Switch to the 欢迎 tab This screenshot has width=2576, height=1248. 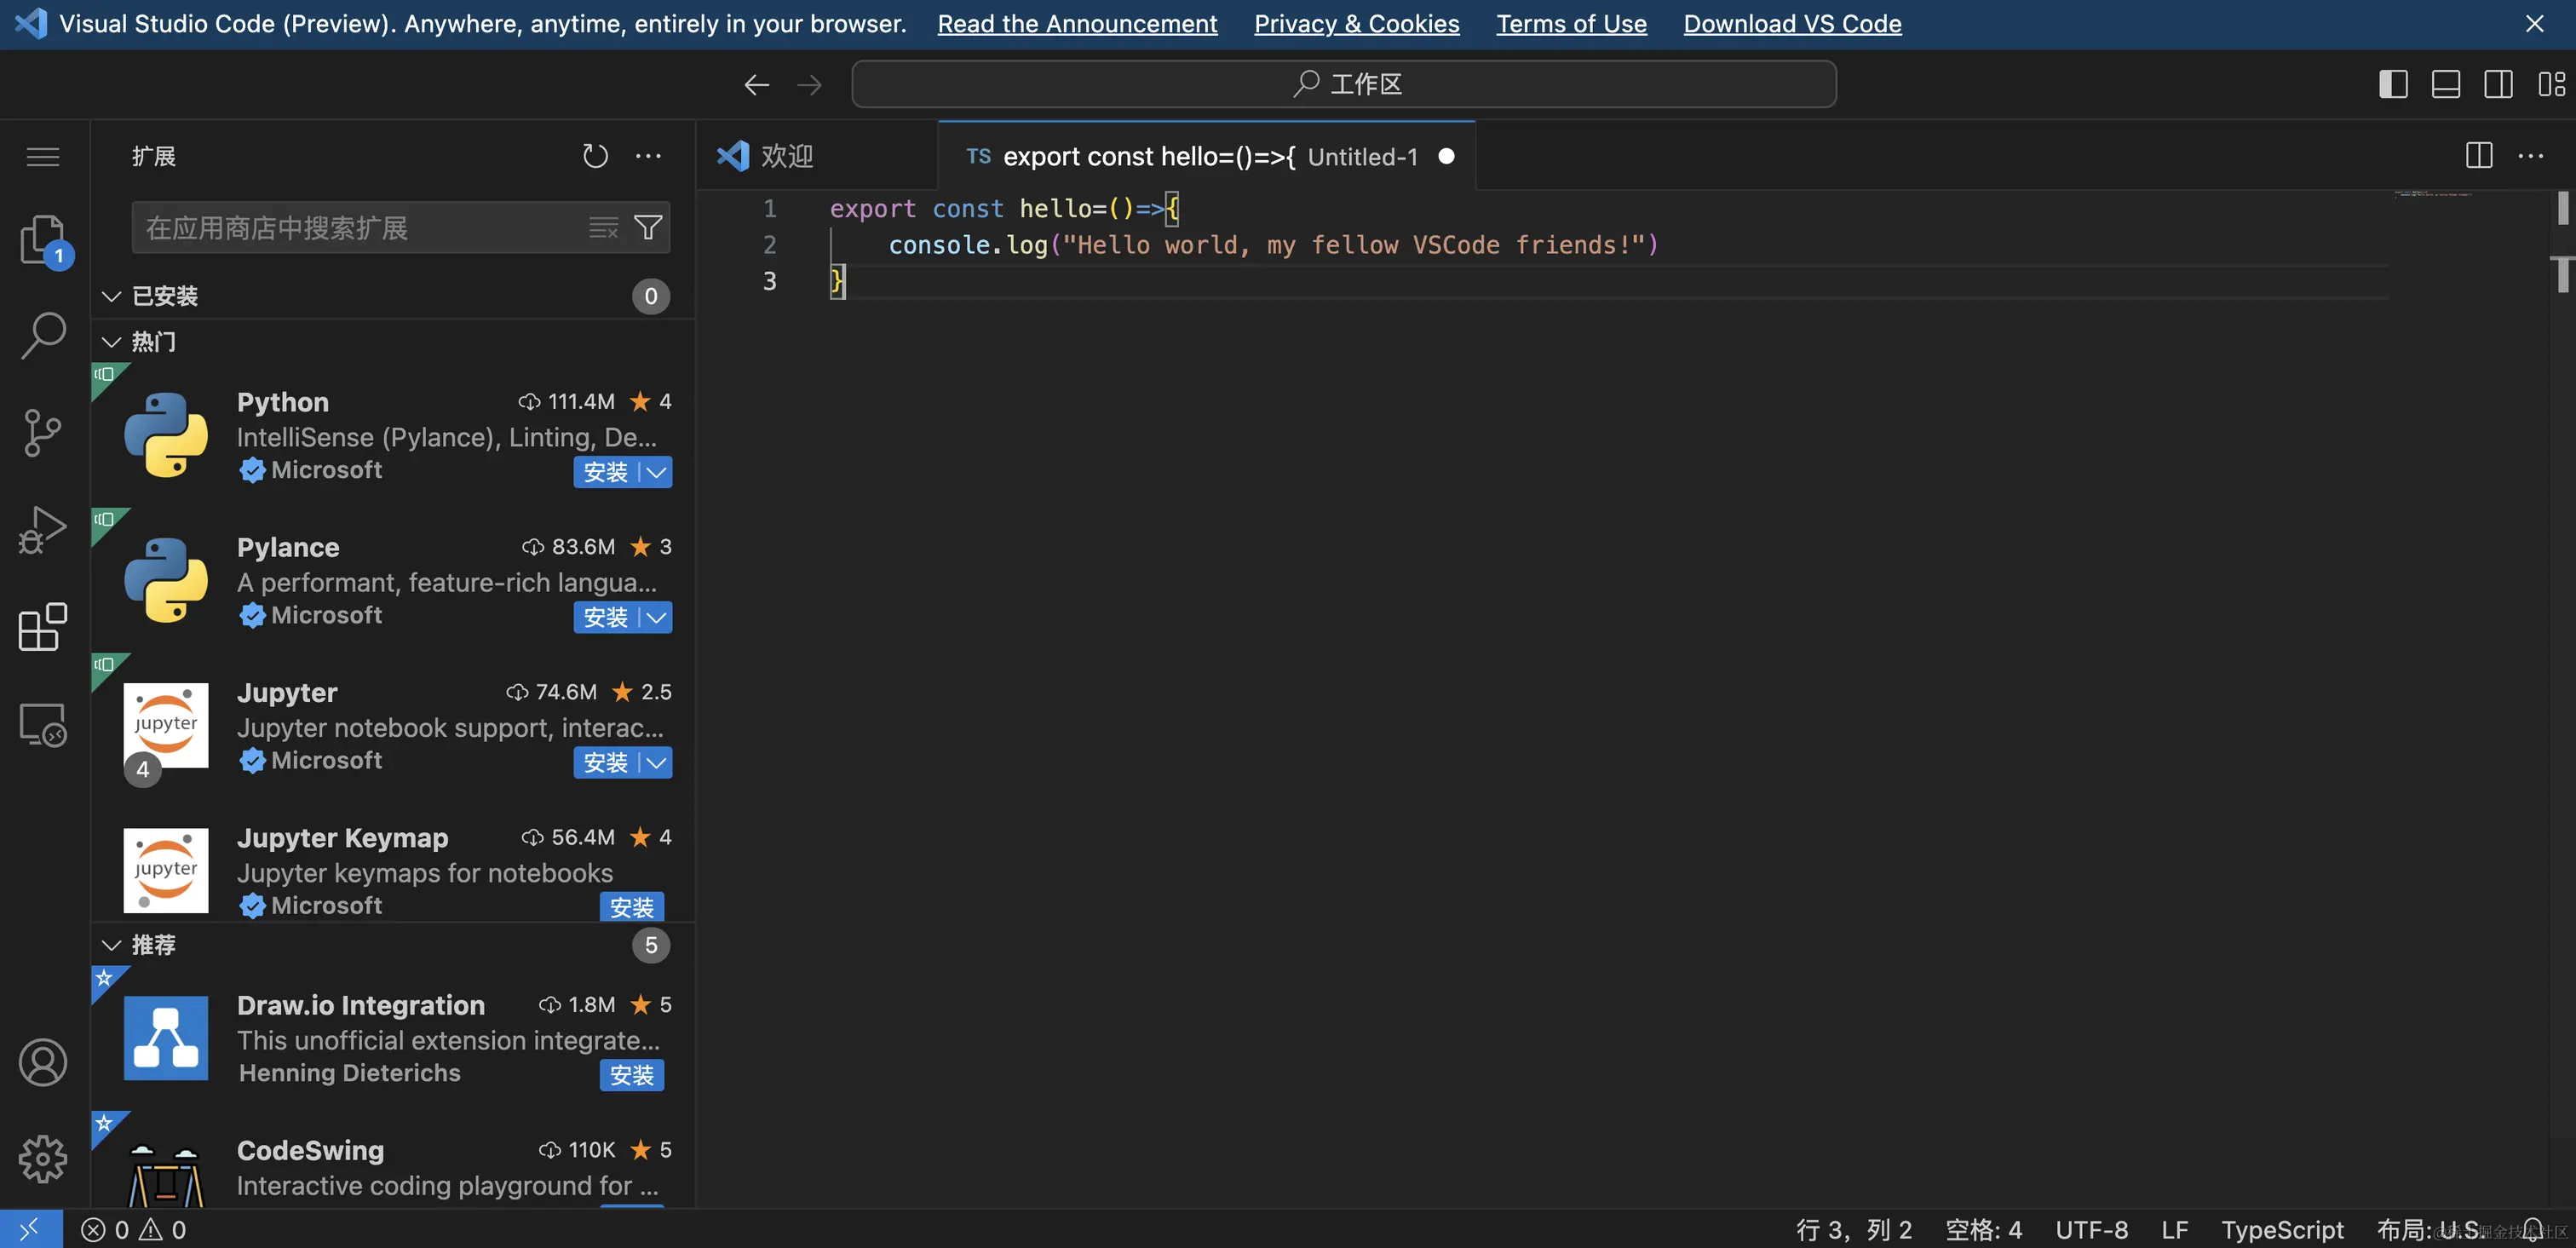[x=818, y=156]
